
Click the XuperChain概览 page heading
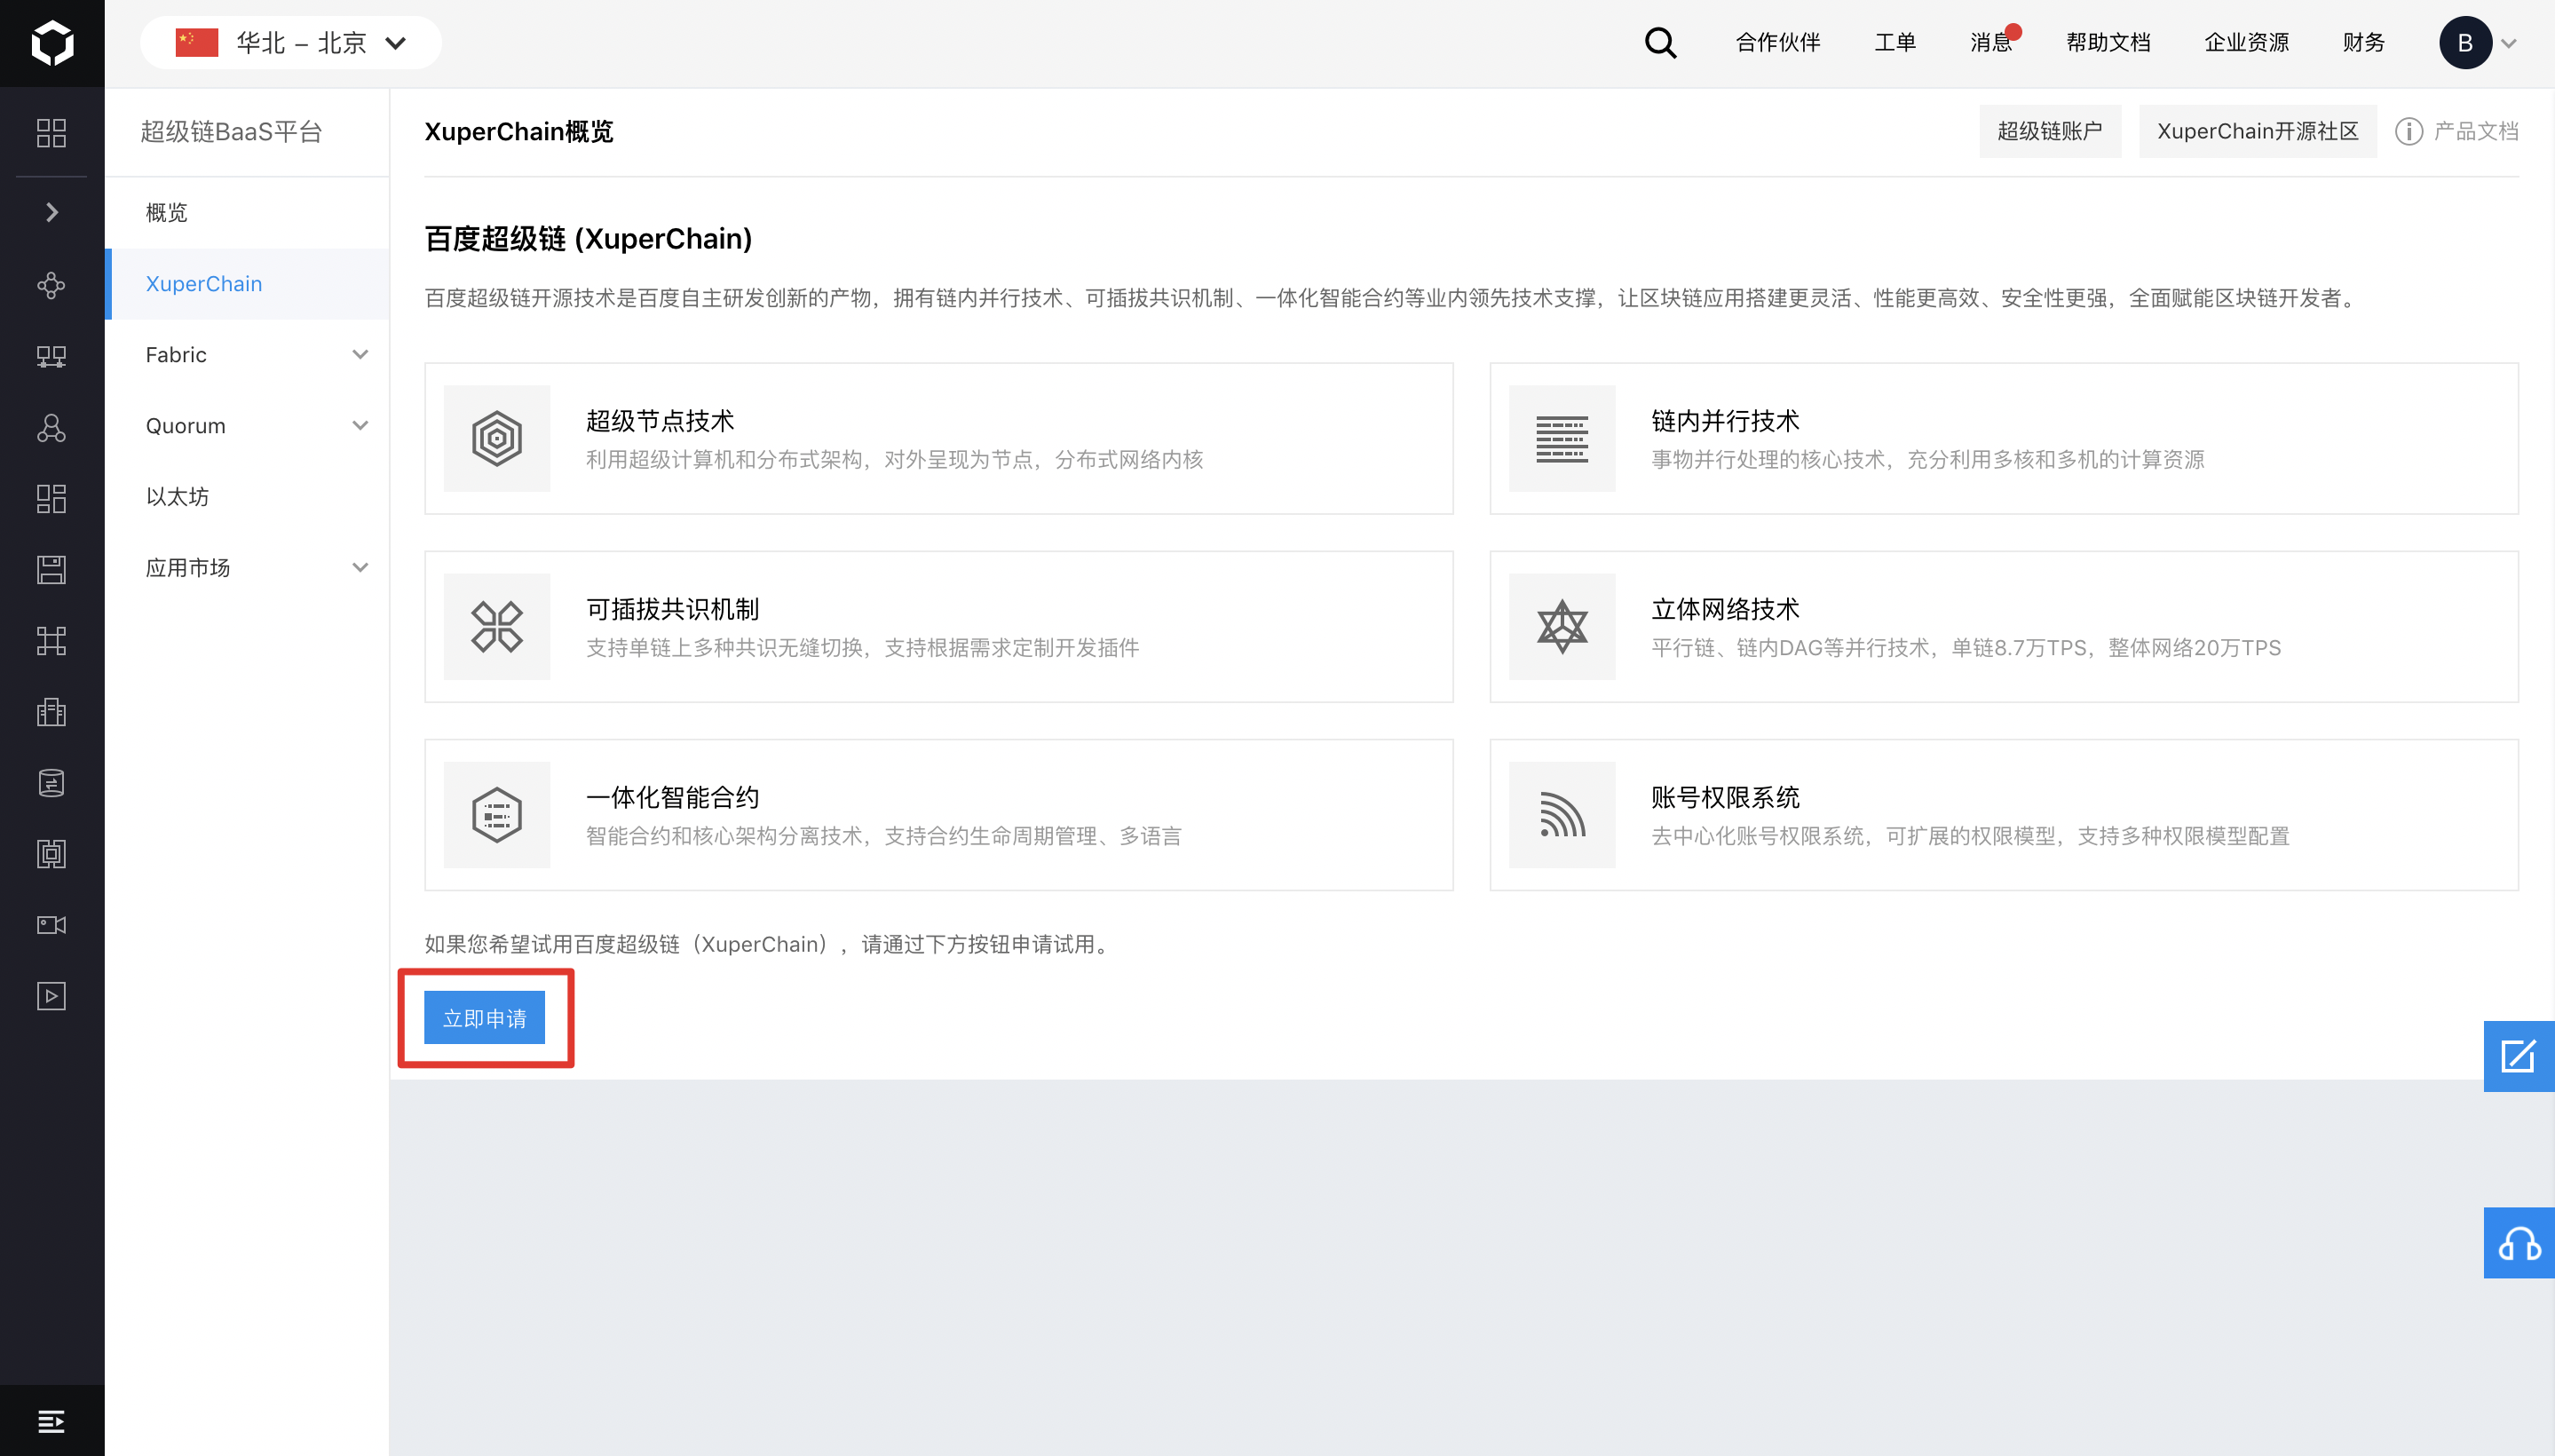[518, 131]
